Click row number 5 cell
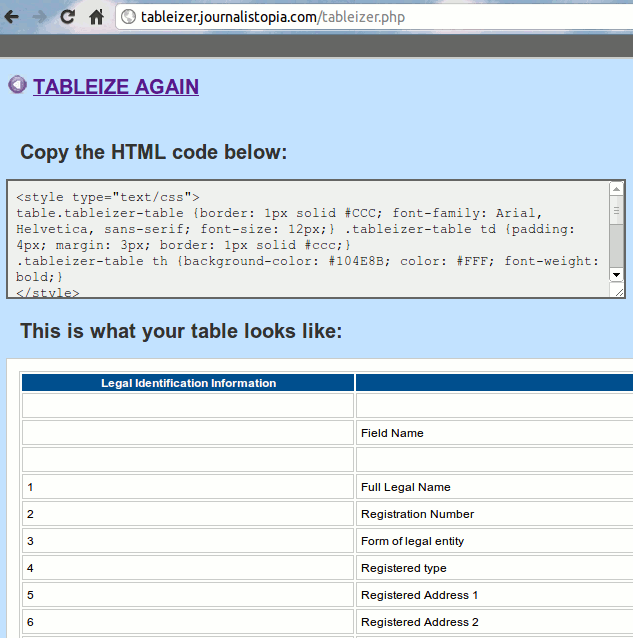Screen dimensions: 633x638 pyautogui.click(x=188, y=595)
